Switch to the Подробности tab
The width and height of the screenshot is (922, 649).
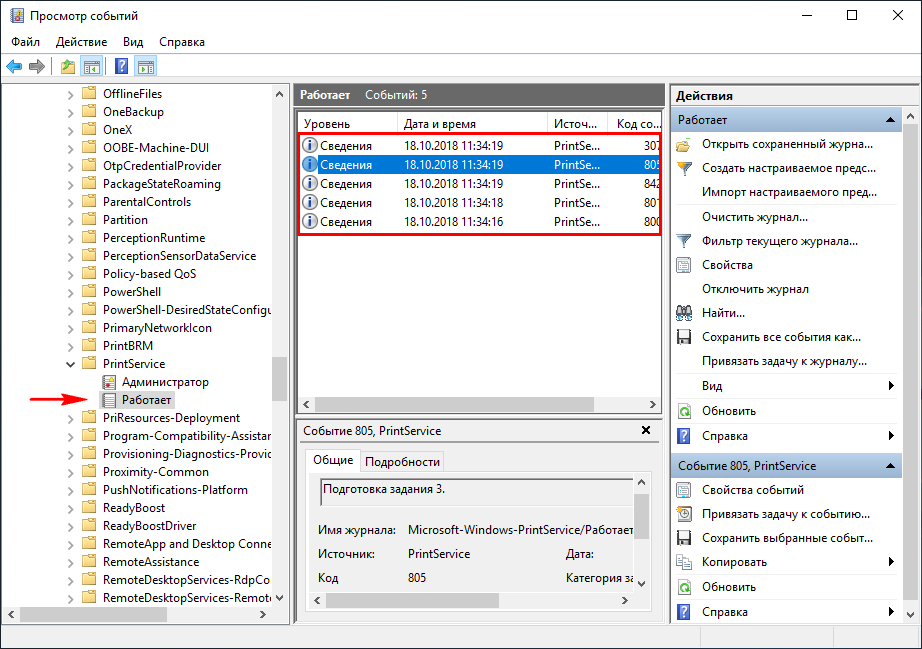(x=402, y=461)
